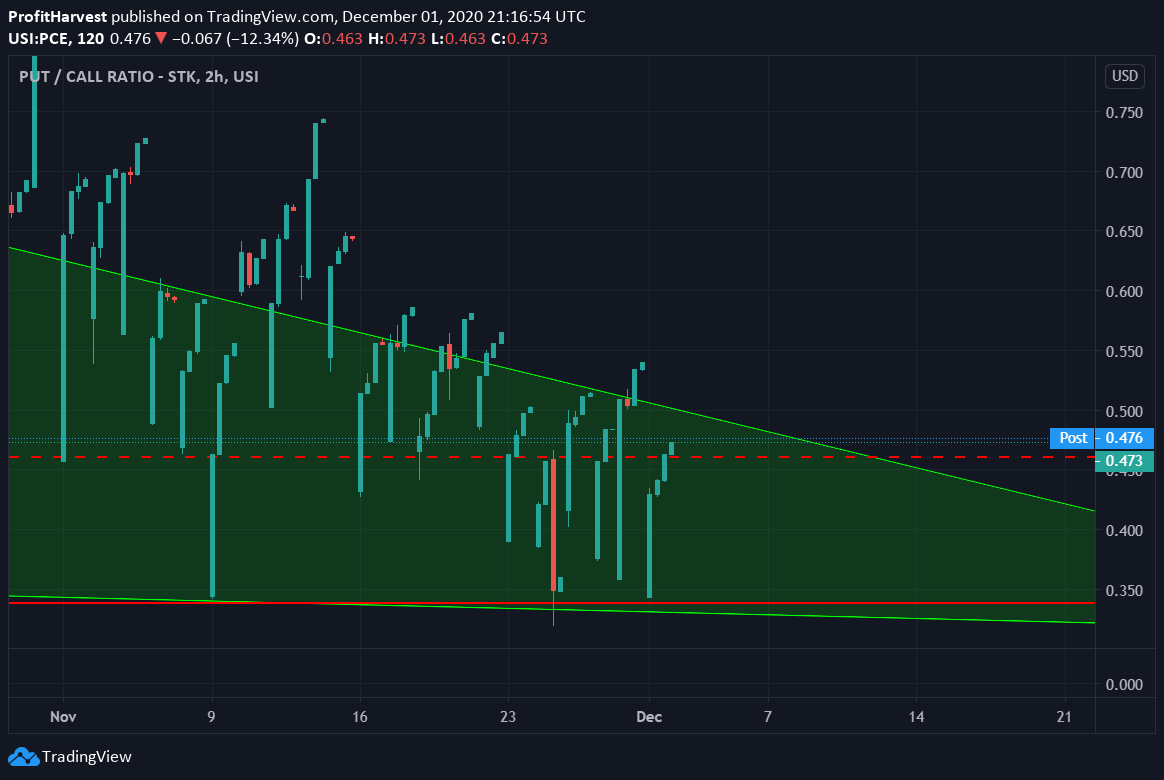
Task: Click the PUT / CALL RATIO chart title
Action: (138, 76)
